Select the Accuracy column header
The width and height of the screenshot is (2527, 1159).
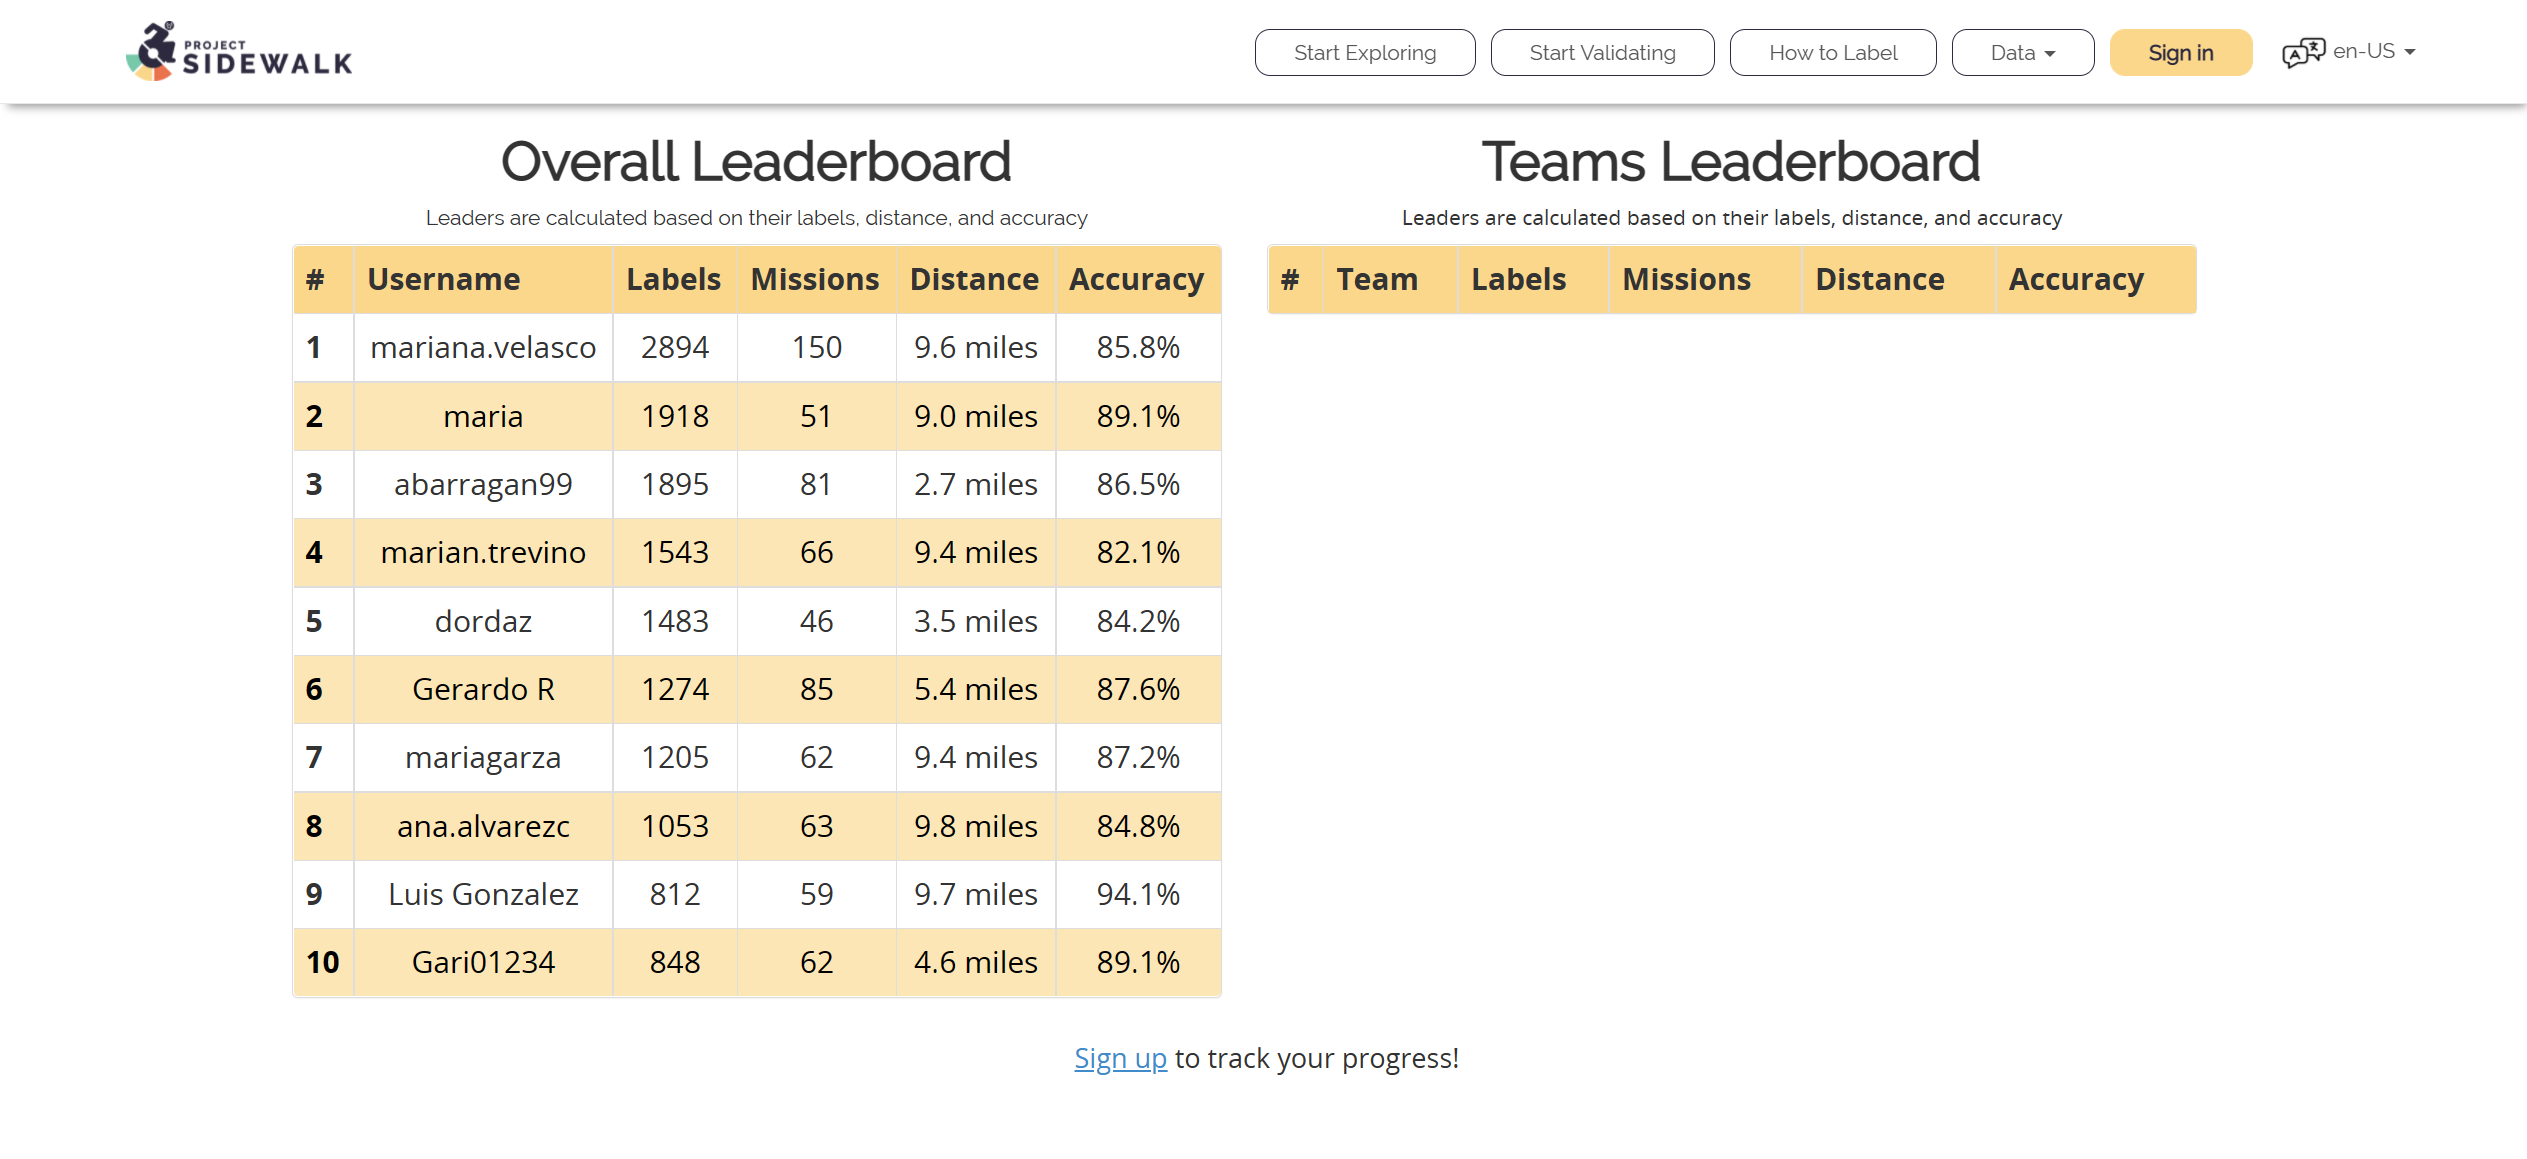click(x=1137, y=279)
